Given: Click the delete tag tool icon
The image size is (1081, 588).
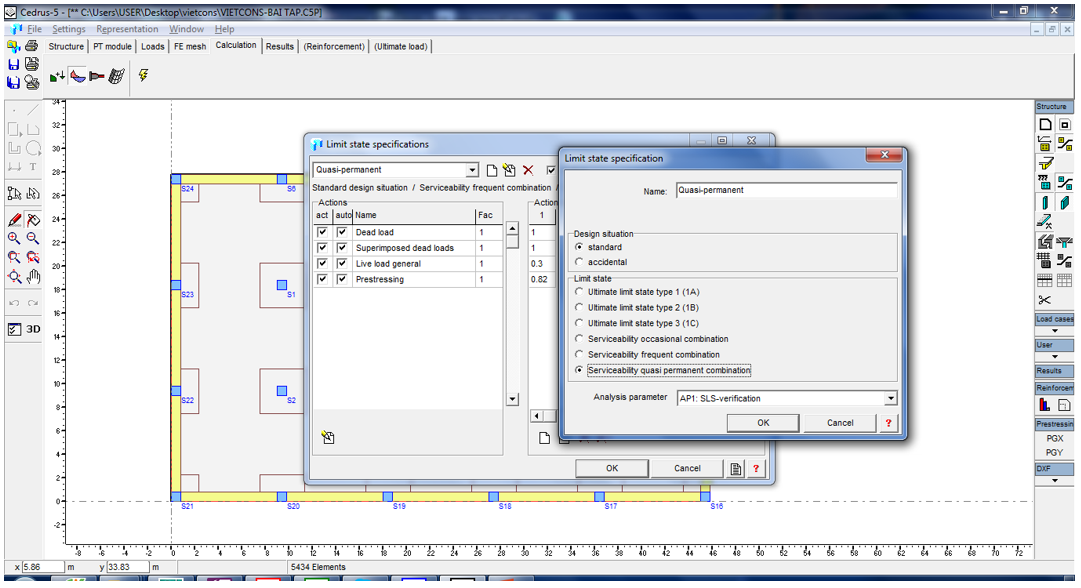Looking at the screenshot, I should (x=32, y=220).
